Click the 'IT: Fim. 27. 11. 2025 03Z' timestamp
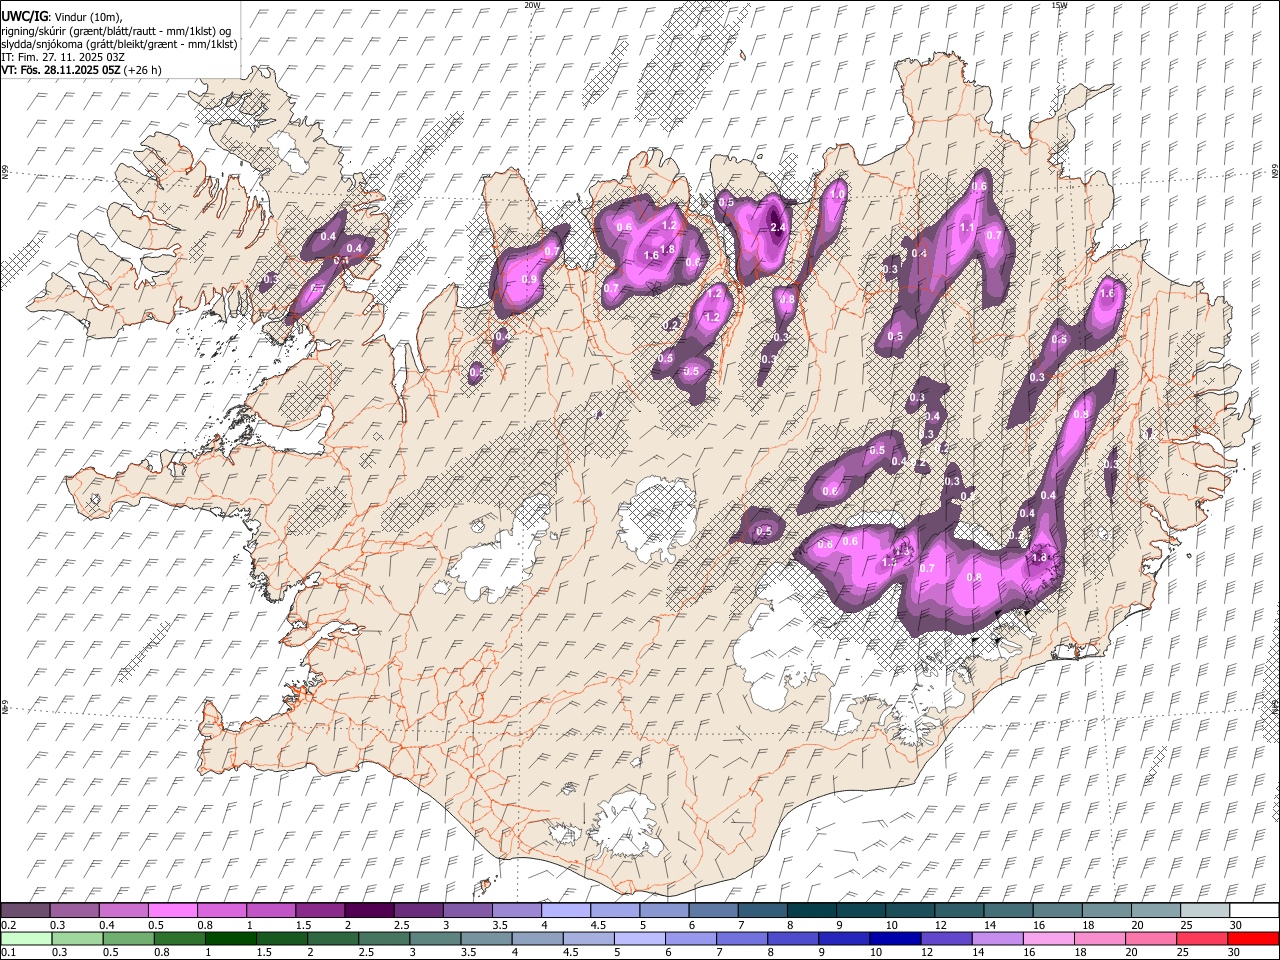Screen dimensions: 1280x960 click(63, 57)
